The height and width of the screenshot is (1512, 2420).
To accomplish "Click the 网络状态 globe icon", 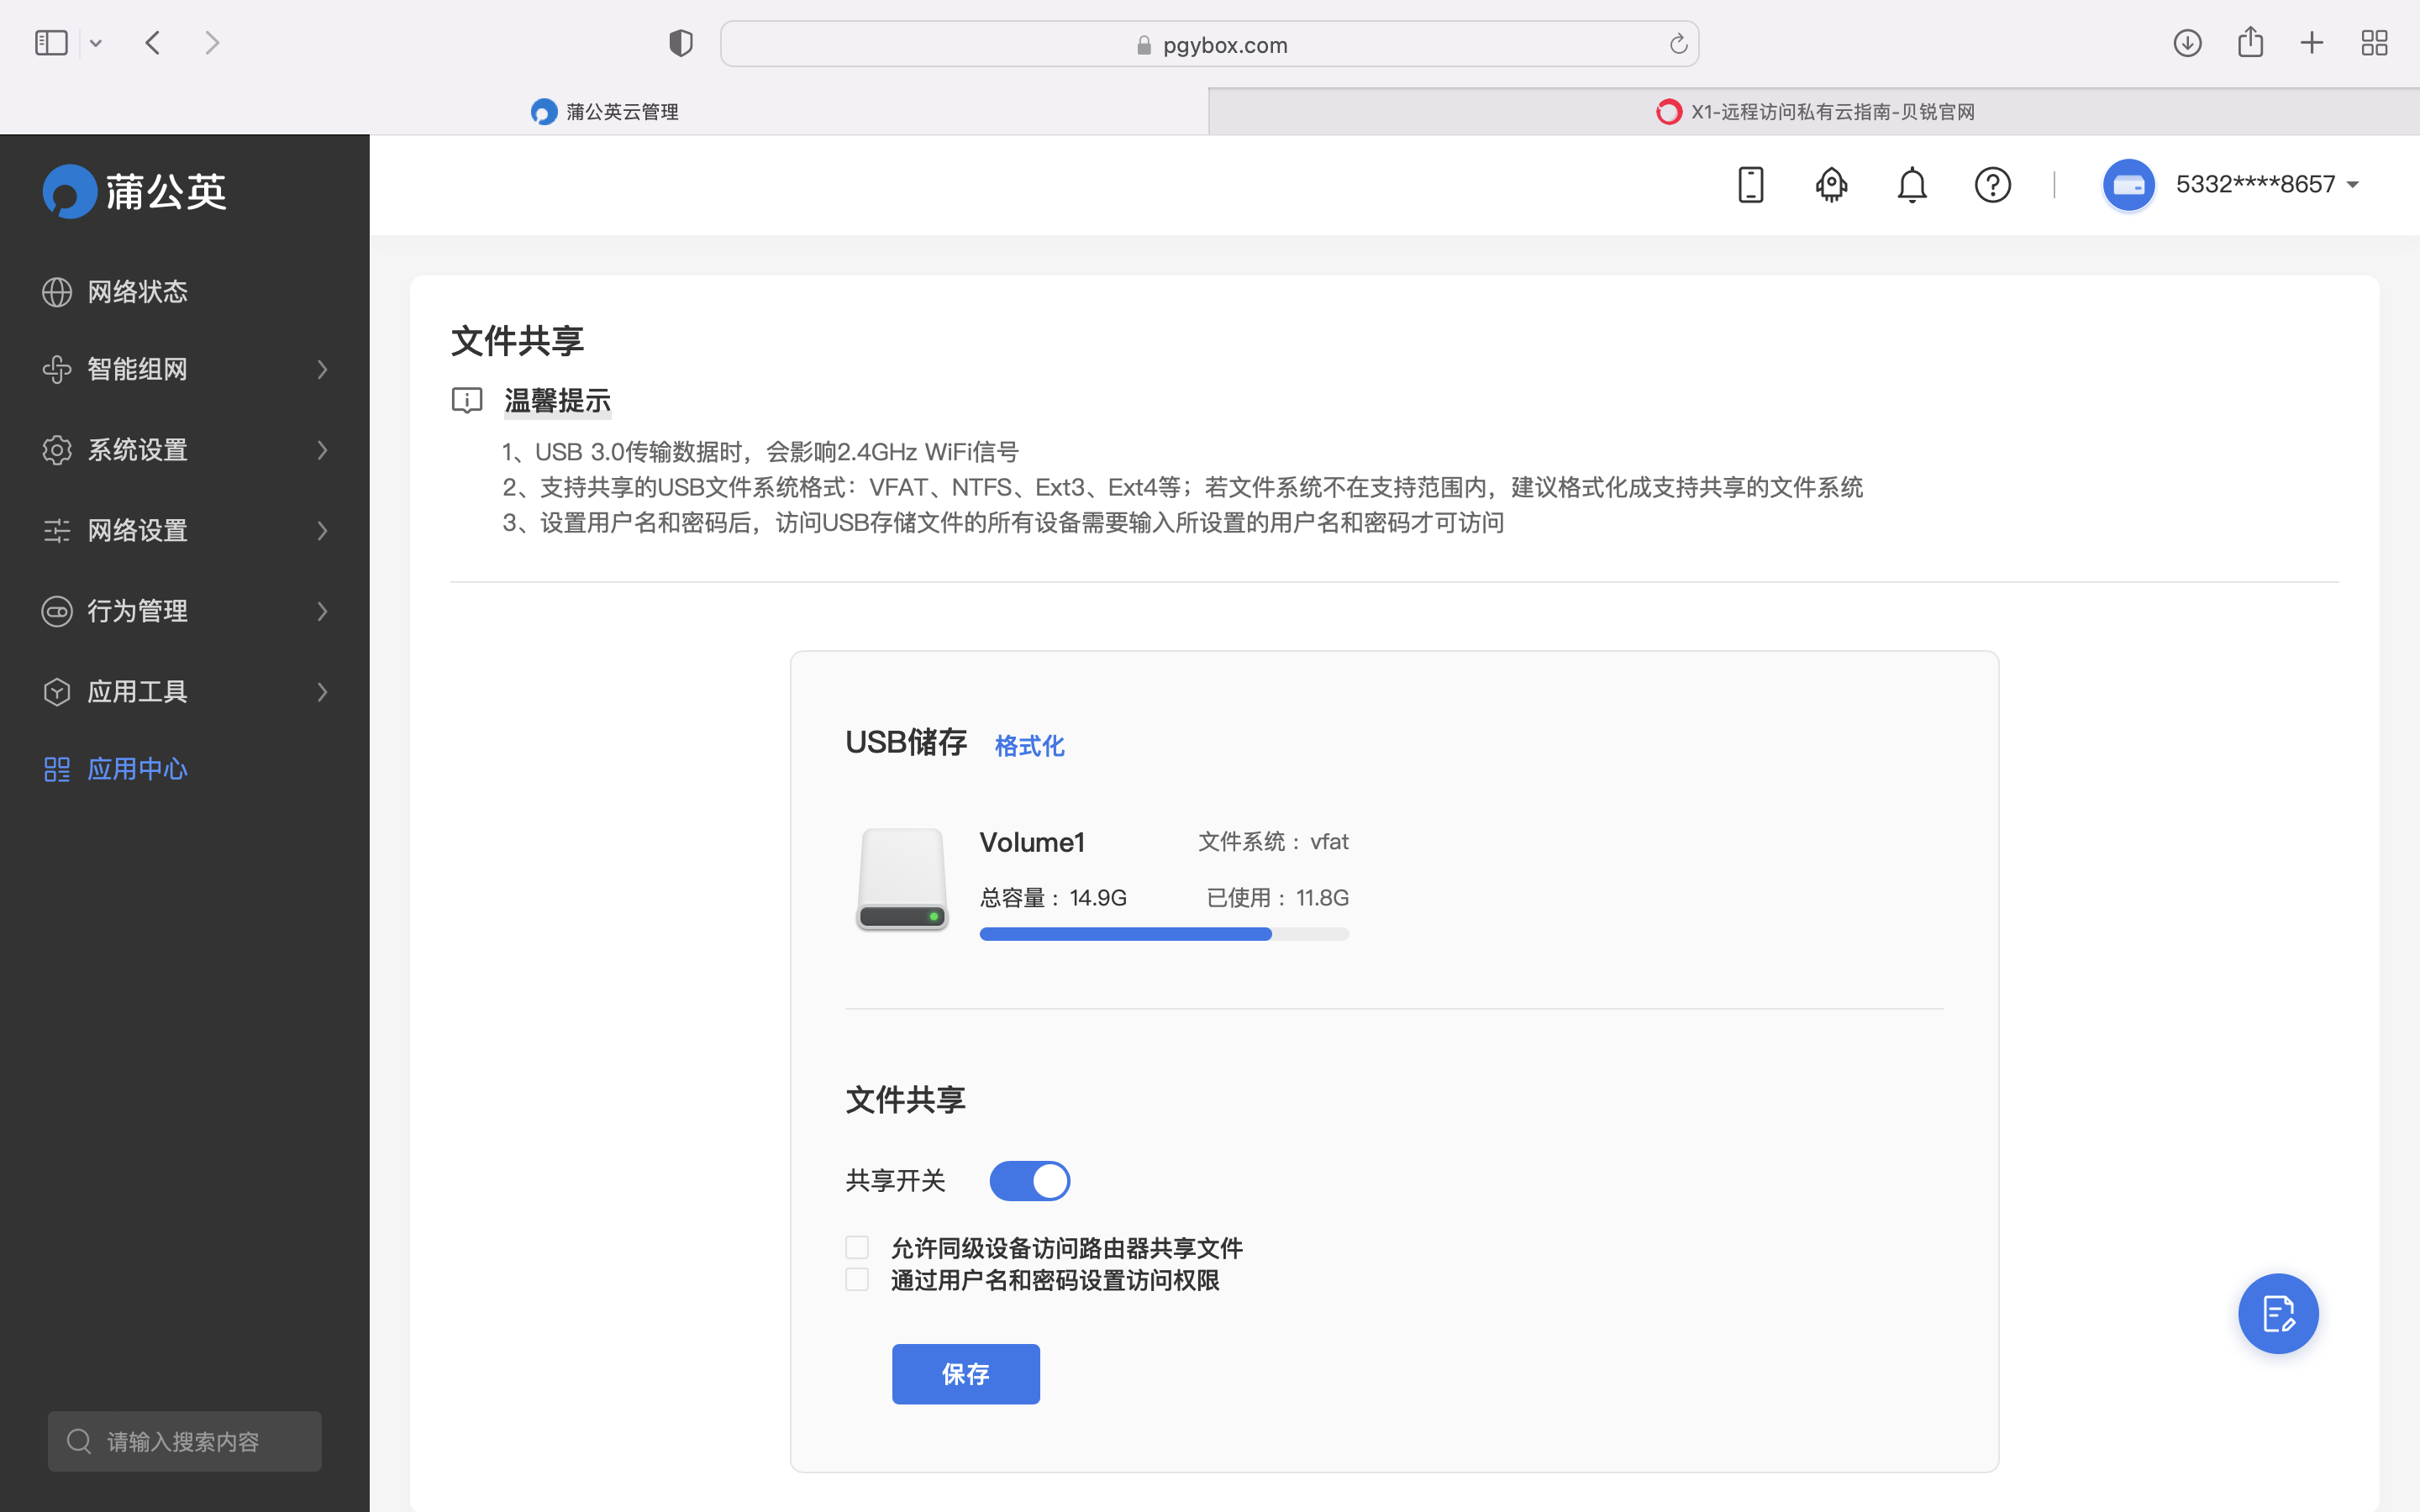I will 57,291.
